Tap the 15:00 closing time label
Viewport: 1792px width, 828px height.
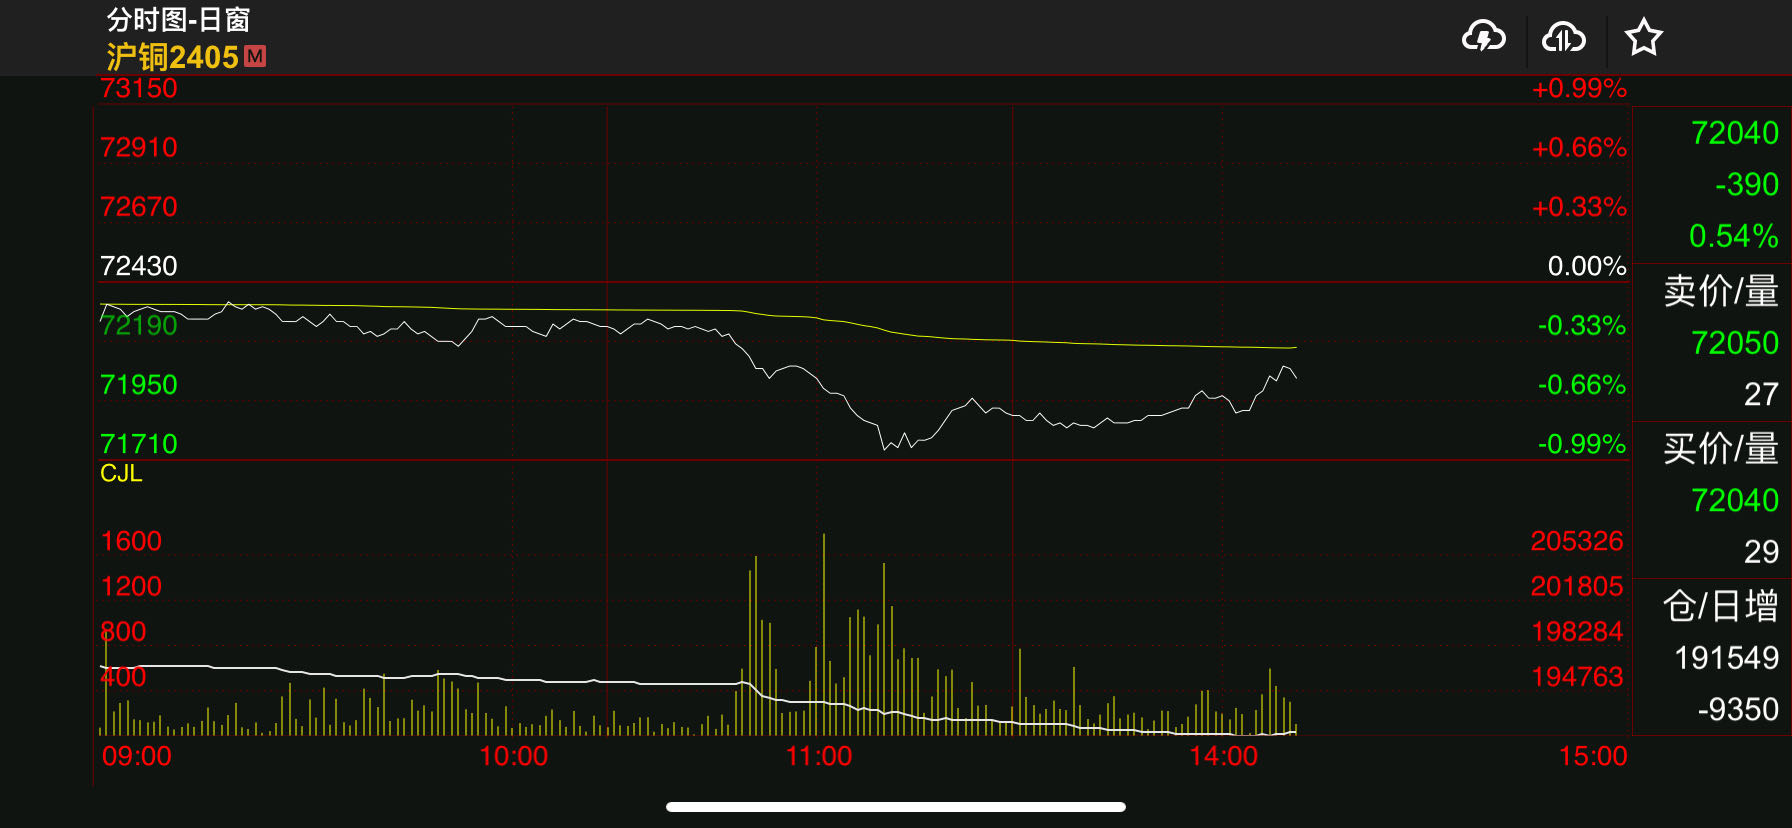tap(1592, 756)
